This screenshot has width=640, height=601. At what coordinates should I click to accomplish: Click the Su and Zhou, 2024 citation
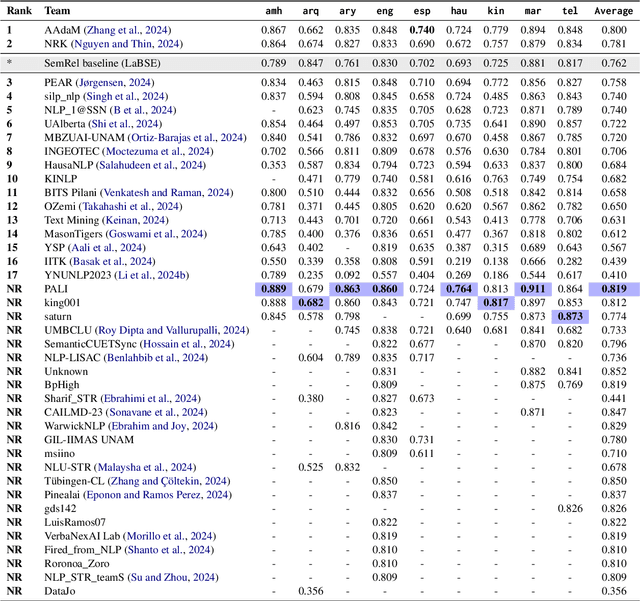pos(175,577)
